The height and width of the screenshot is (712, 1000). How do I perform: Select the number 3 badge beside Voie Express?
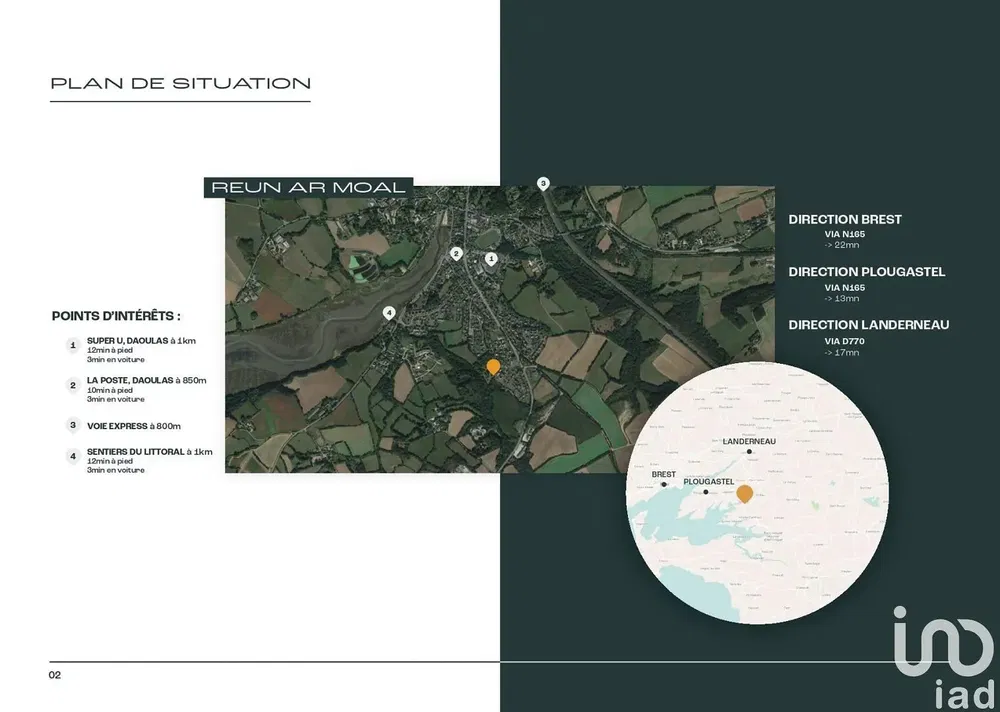(x=73, y=425)
